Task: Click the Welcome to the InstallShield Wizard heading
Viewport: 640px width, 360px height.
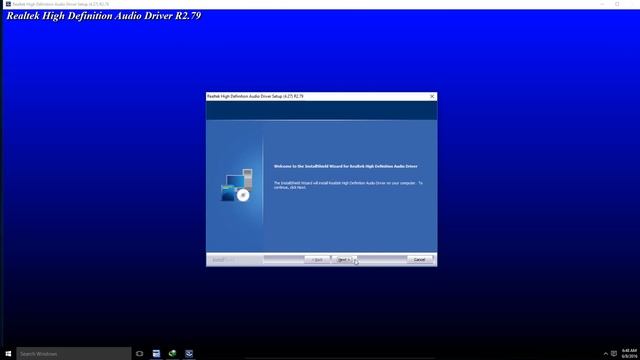Action: click(345, 167)
